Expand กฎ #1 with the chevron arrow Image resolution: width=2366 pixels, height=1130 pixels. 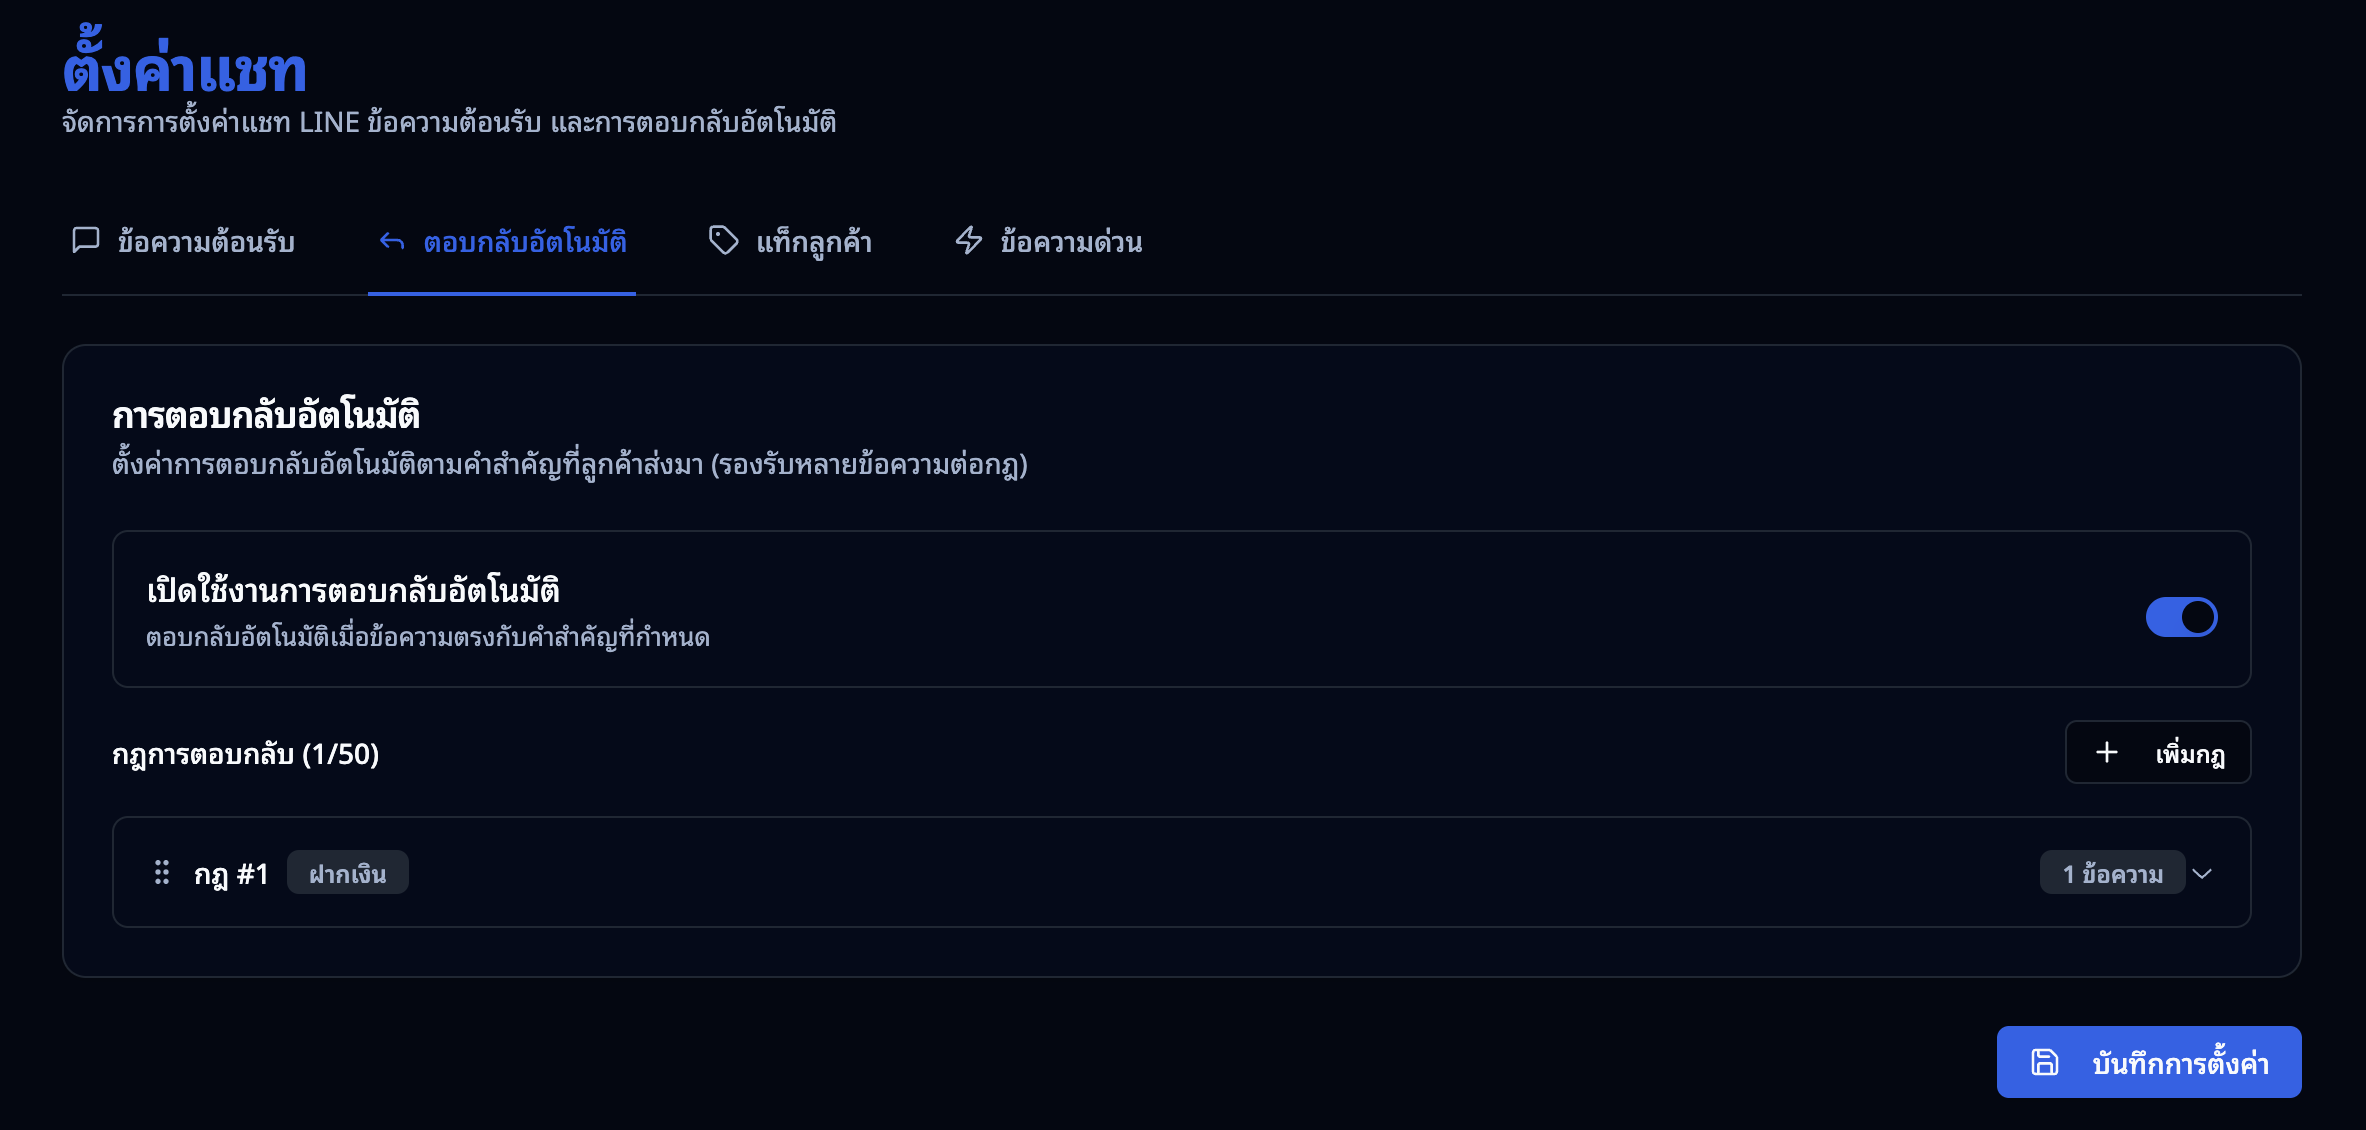click(x=2202, y=873)
